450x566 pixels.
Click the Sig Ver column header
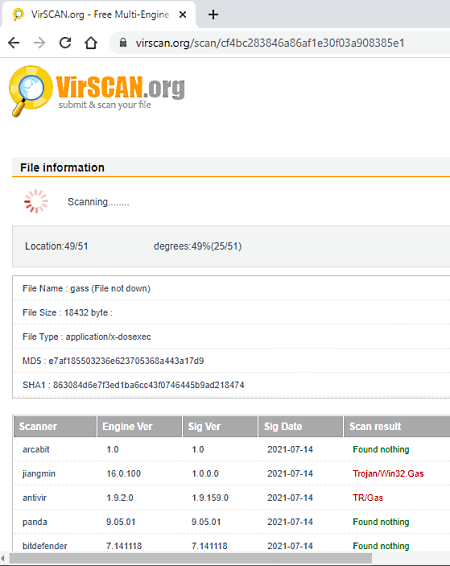pos(220,426)
